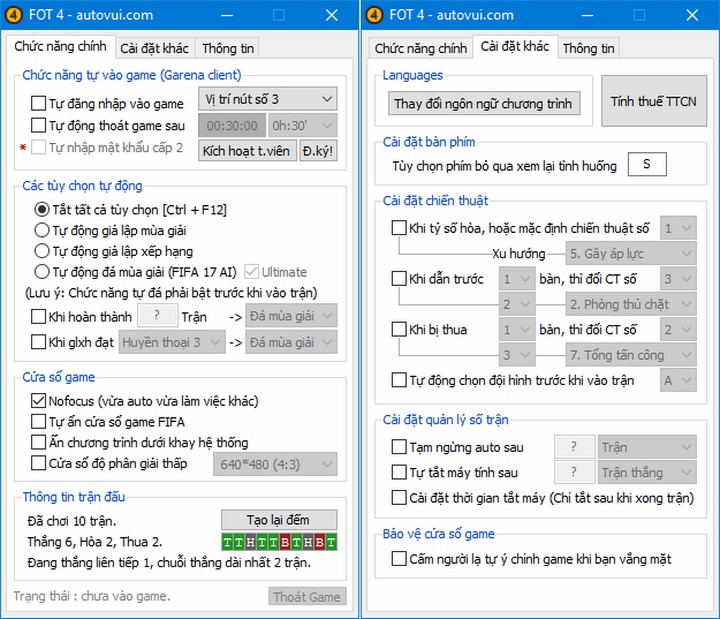The height and width of the screenshot is (619, 720).
Task: Enable Tự động chọn đội hình trước khi vào trận
Action: coord(399,380)
